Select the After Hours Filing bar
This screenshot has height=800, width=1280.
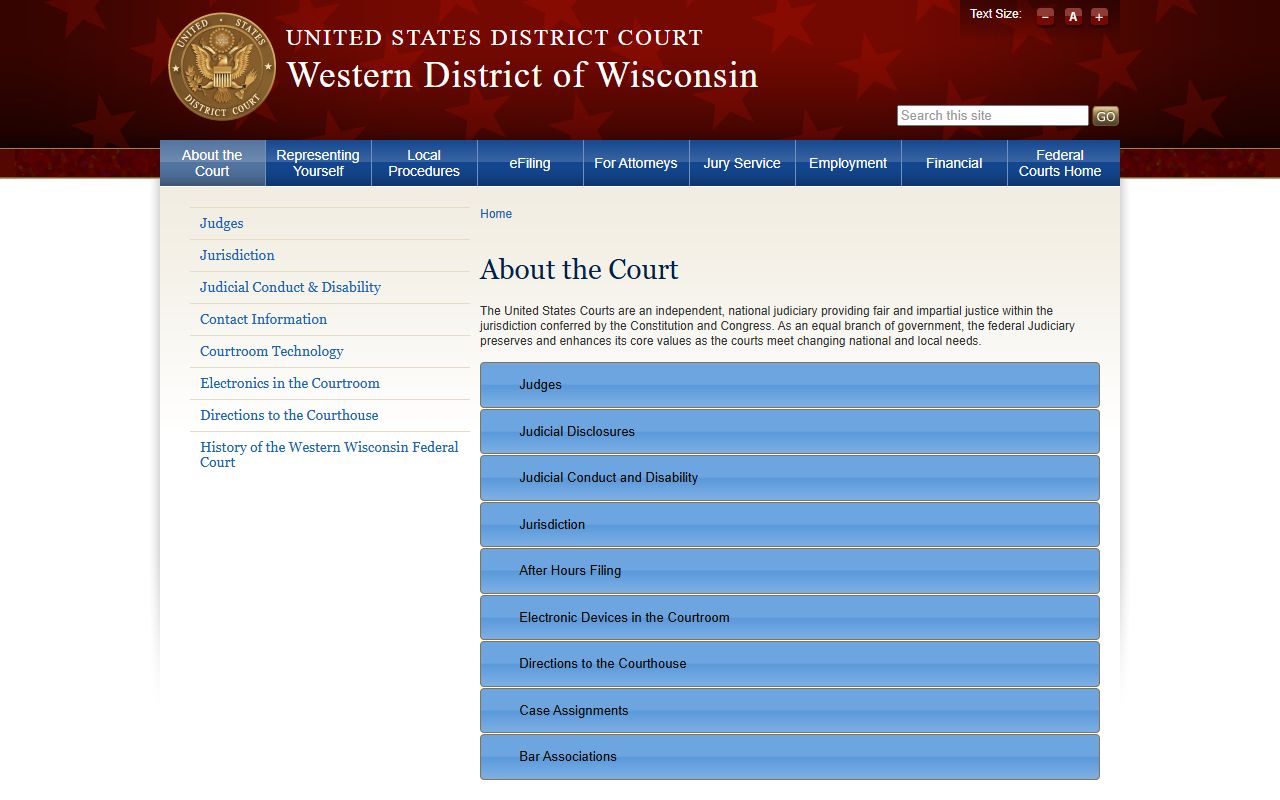(x=790, y=571)
